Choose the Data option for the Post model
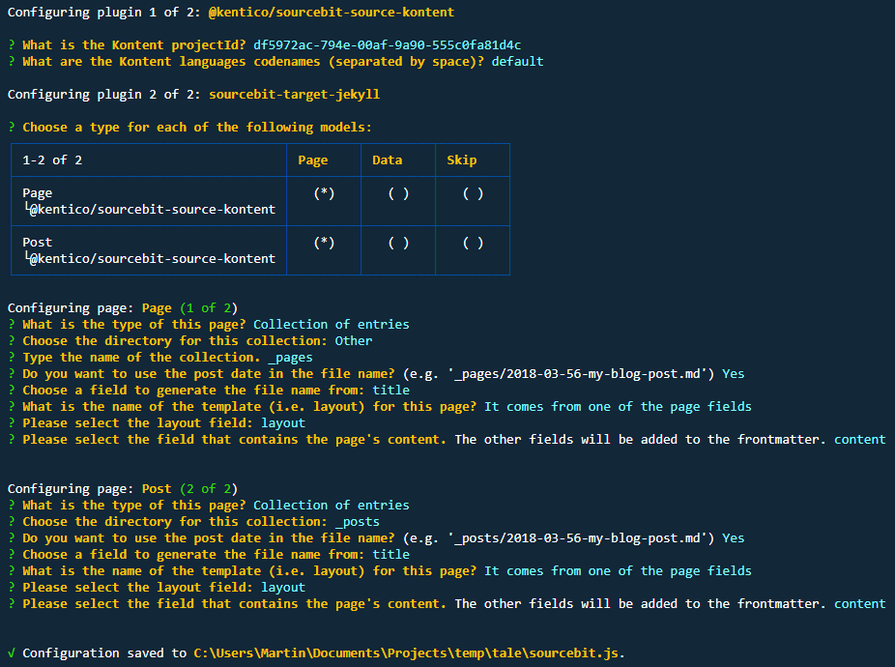The height and width of the screenshot is (667, 895). click(398, 242)
